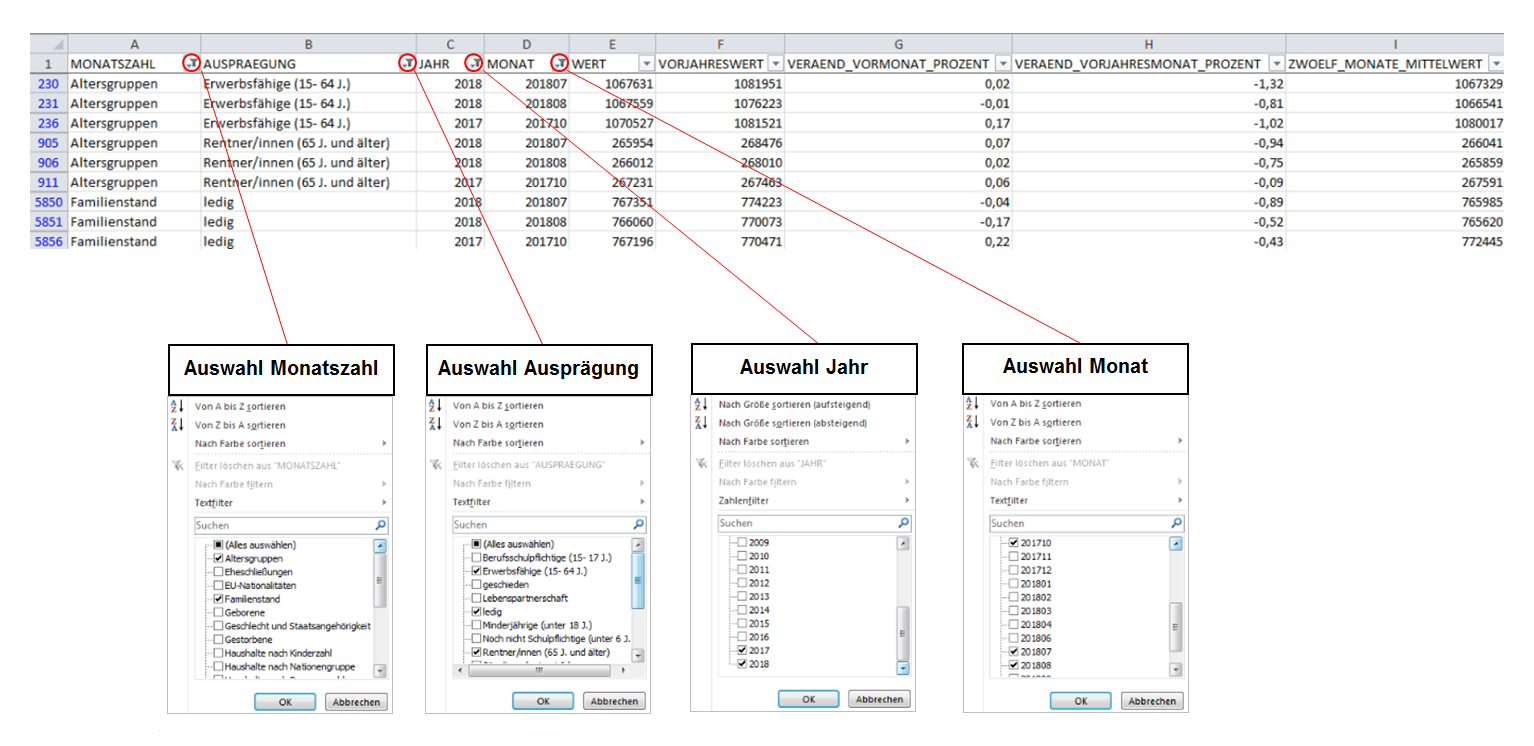The height and width of the screenshot is (746, 1534).
Task: Click the Suchen search field under Auswahl Ausprägung
Action: pyautogui.click(x=540, y=525)
